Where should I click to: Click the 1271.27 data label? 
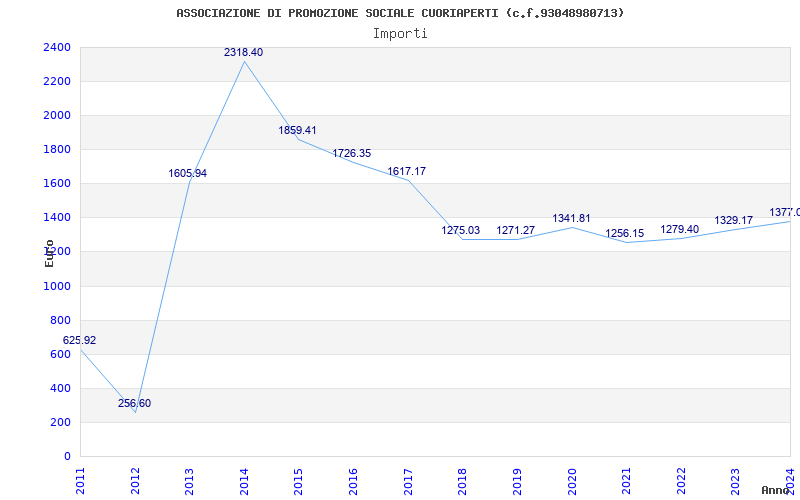[516, 230]
